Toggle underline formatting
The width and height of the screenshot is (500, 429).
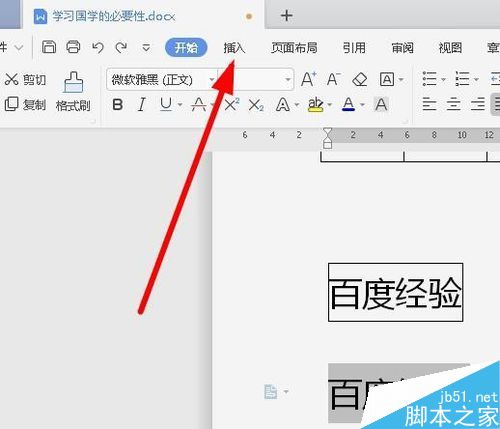point(166,105)
